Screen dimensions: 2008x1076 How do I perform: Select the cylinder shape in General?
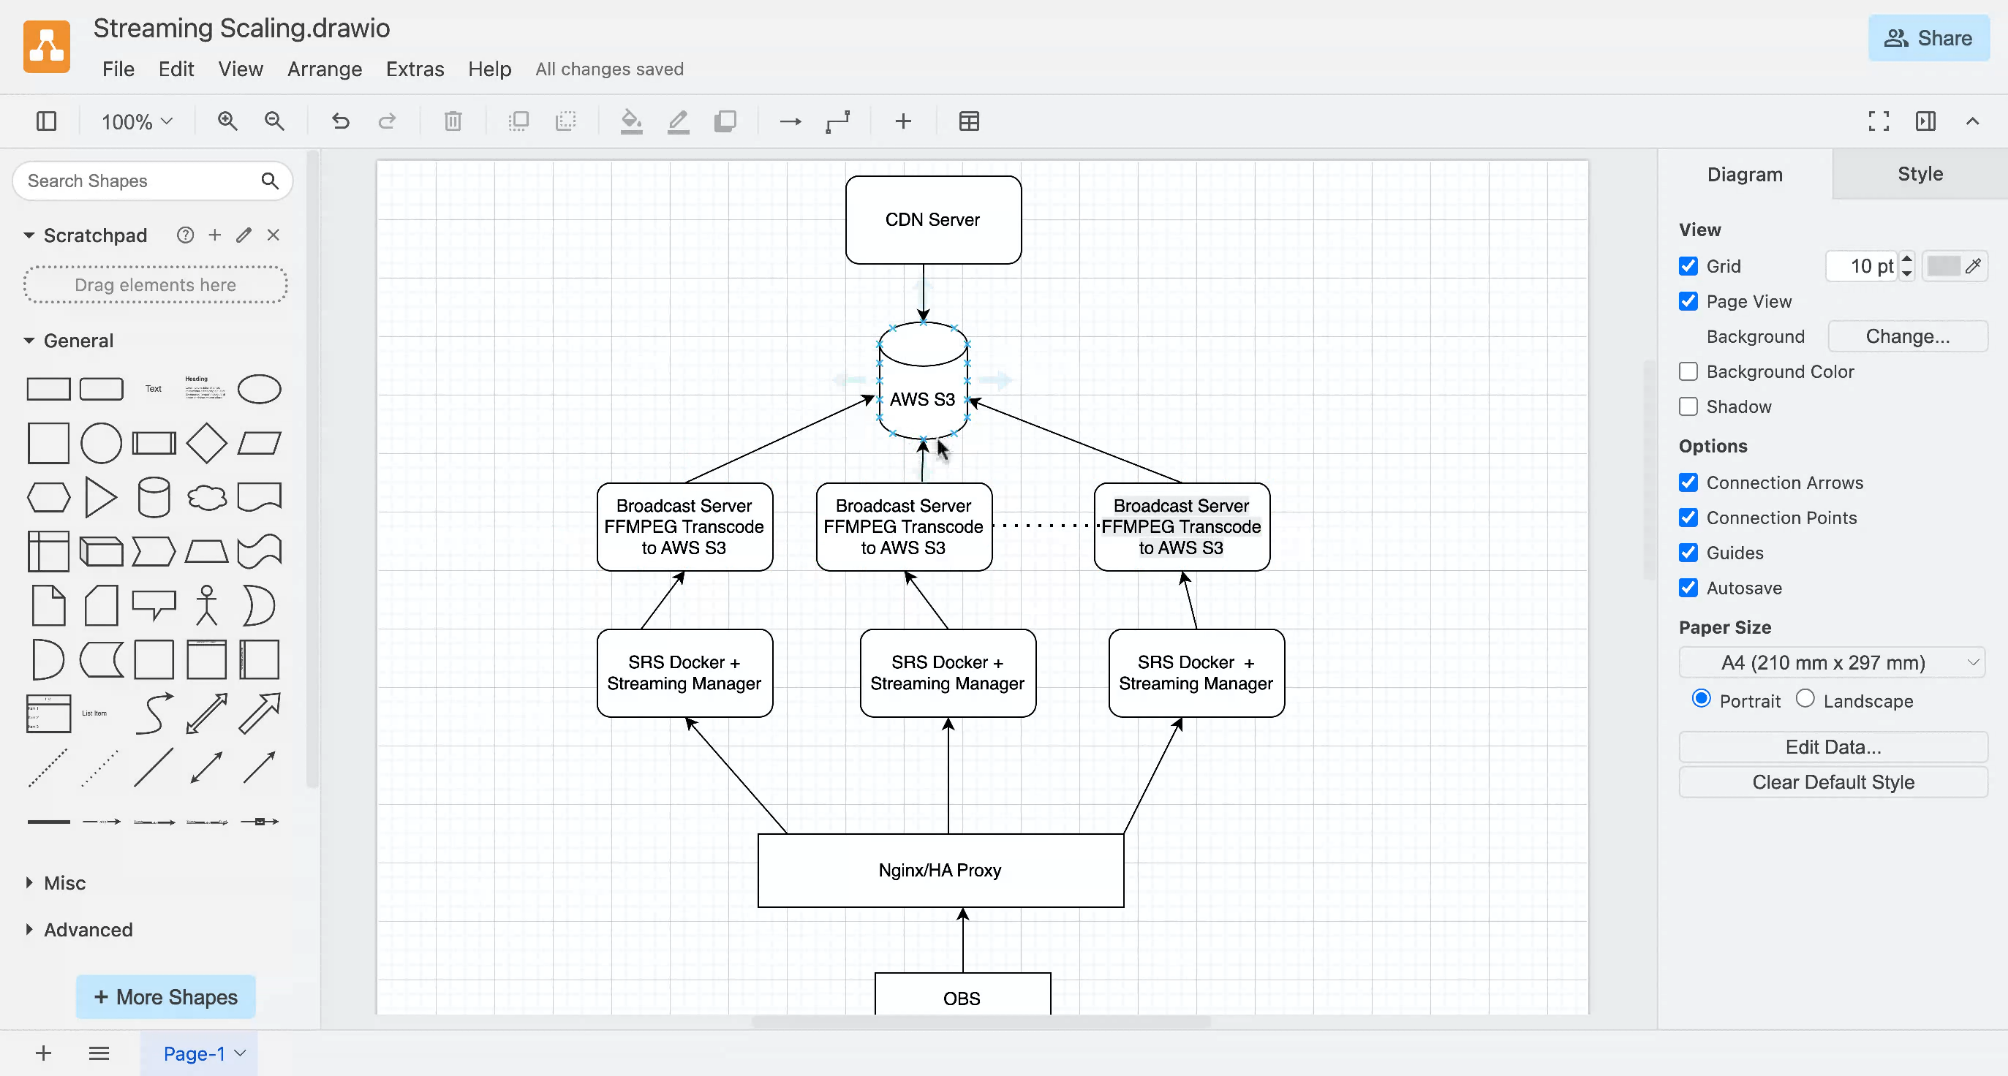coord(154,497)
